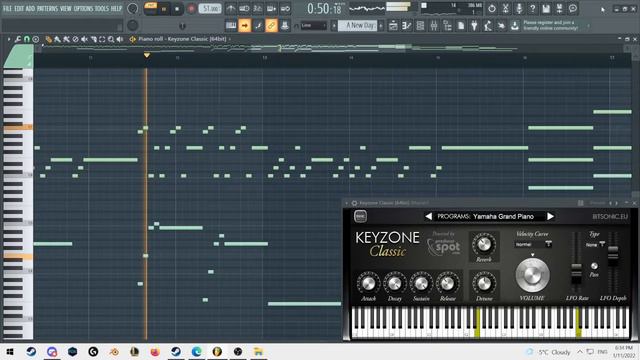Toggle the loop recording icon

(285, 9)
